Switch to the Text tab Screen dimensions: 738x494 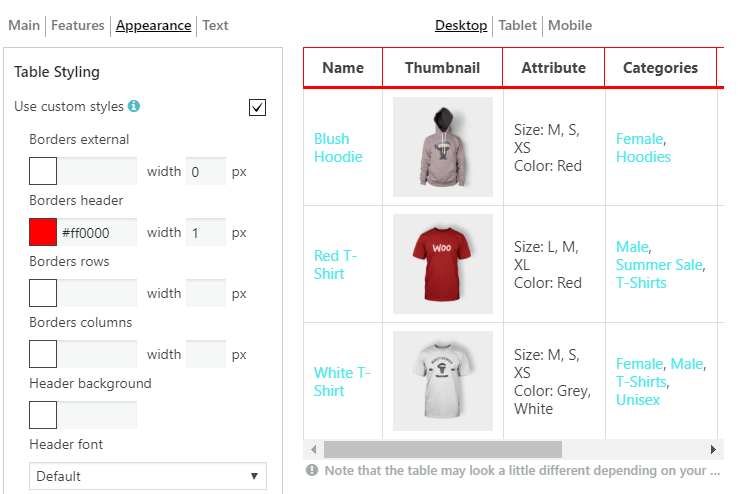click(215, 25)
